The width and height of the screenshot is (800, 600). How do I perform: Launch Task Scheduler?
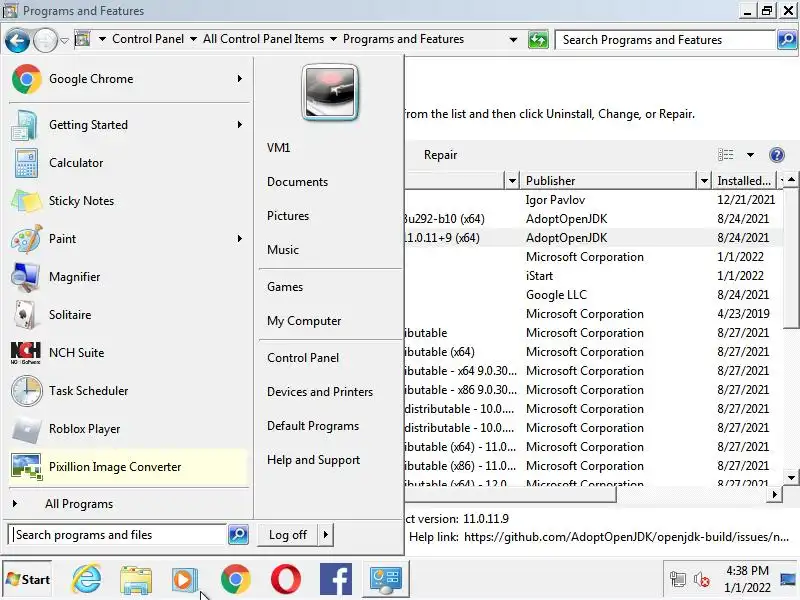[129, 391]
